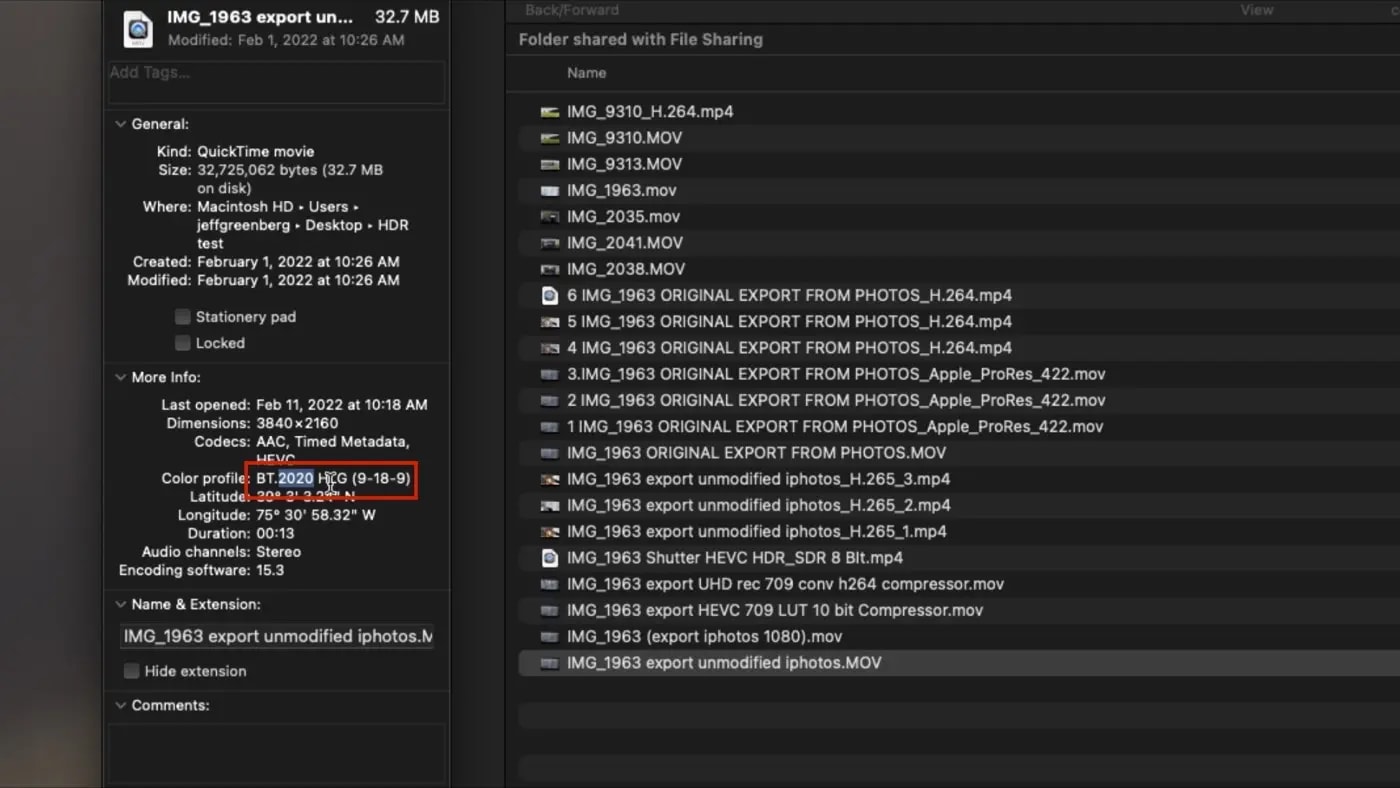Screen dimensions: 1400x788
Task: Select the icon next to IMG_1963.mov
Action: (x=549, y=190)
